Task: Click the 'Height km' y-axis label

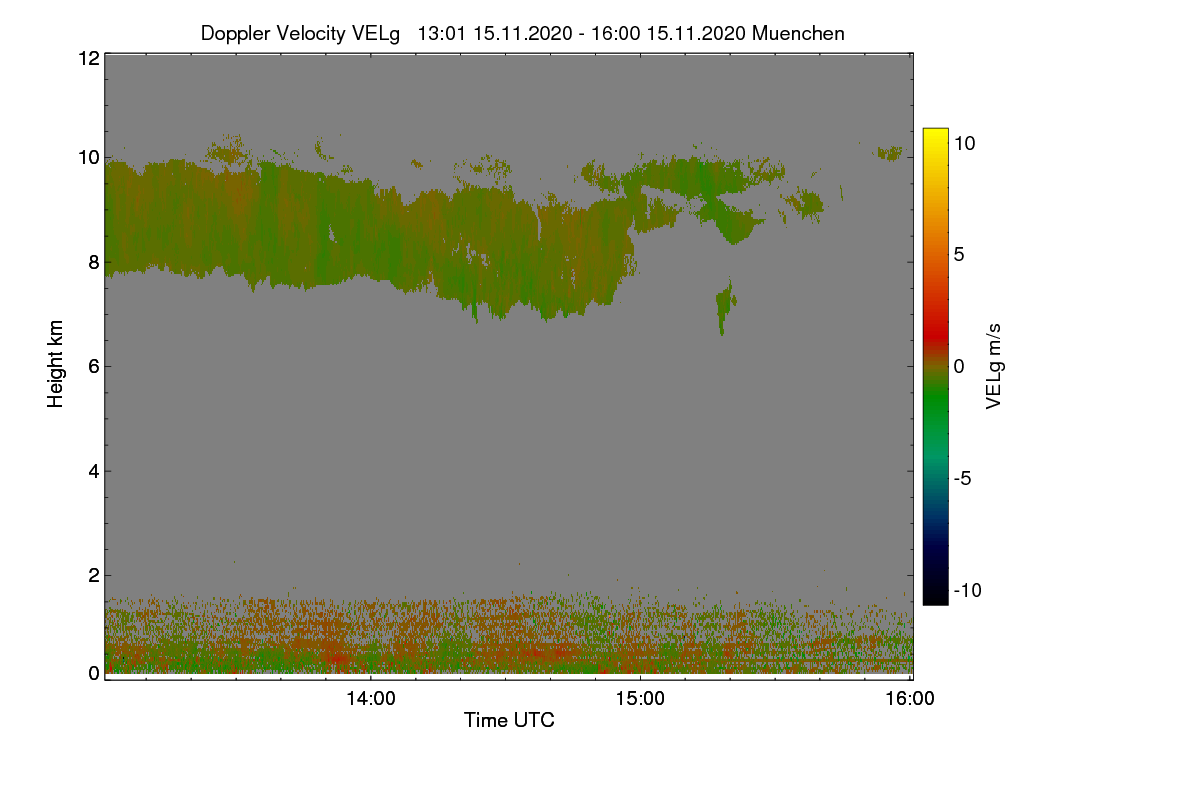Action: pos(56,364)
